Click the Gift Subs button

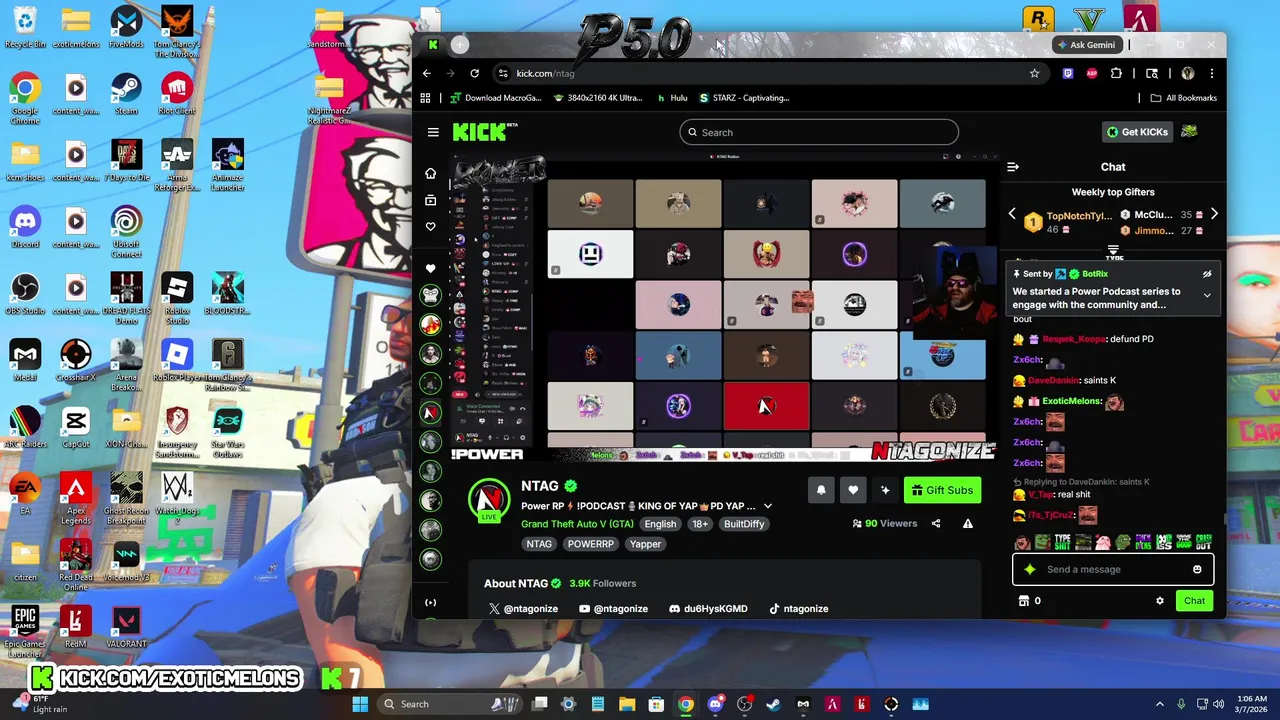point(941,490)
